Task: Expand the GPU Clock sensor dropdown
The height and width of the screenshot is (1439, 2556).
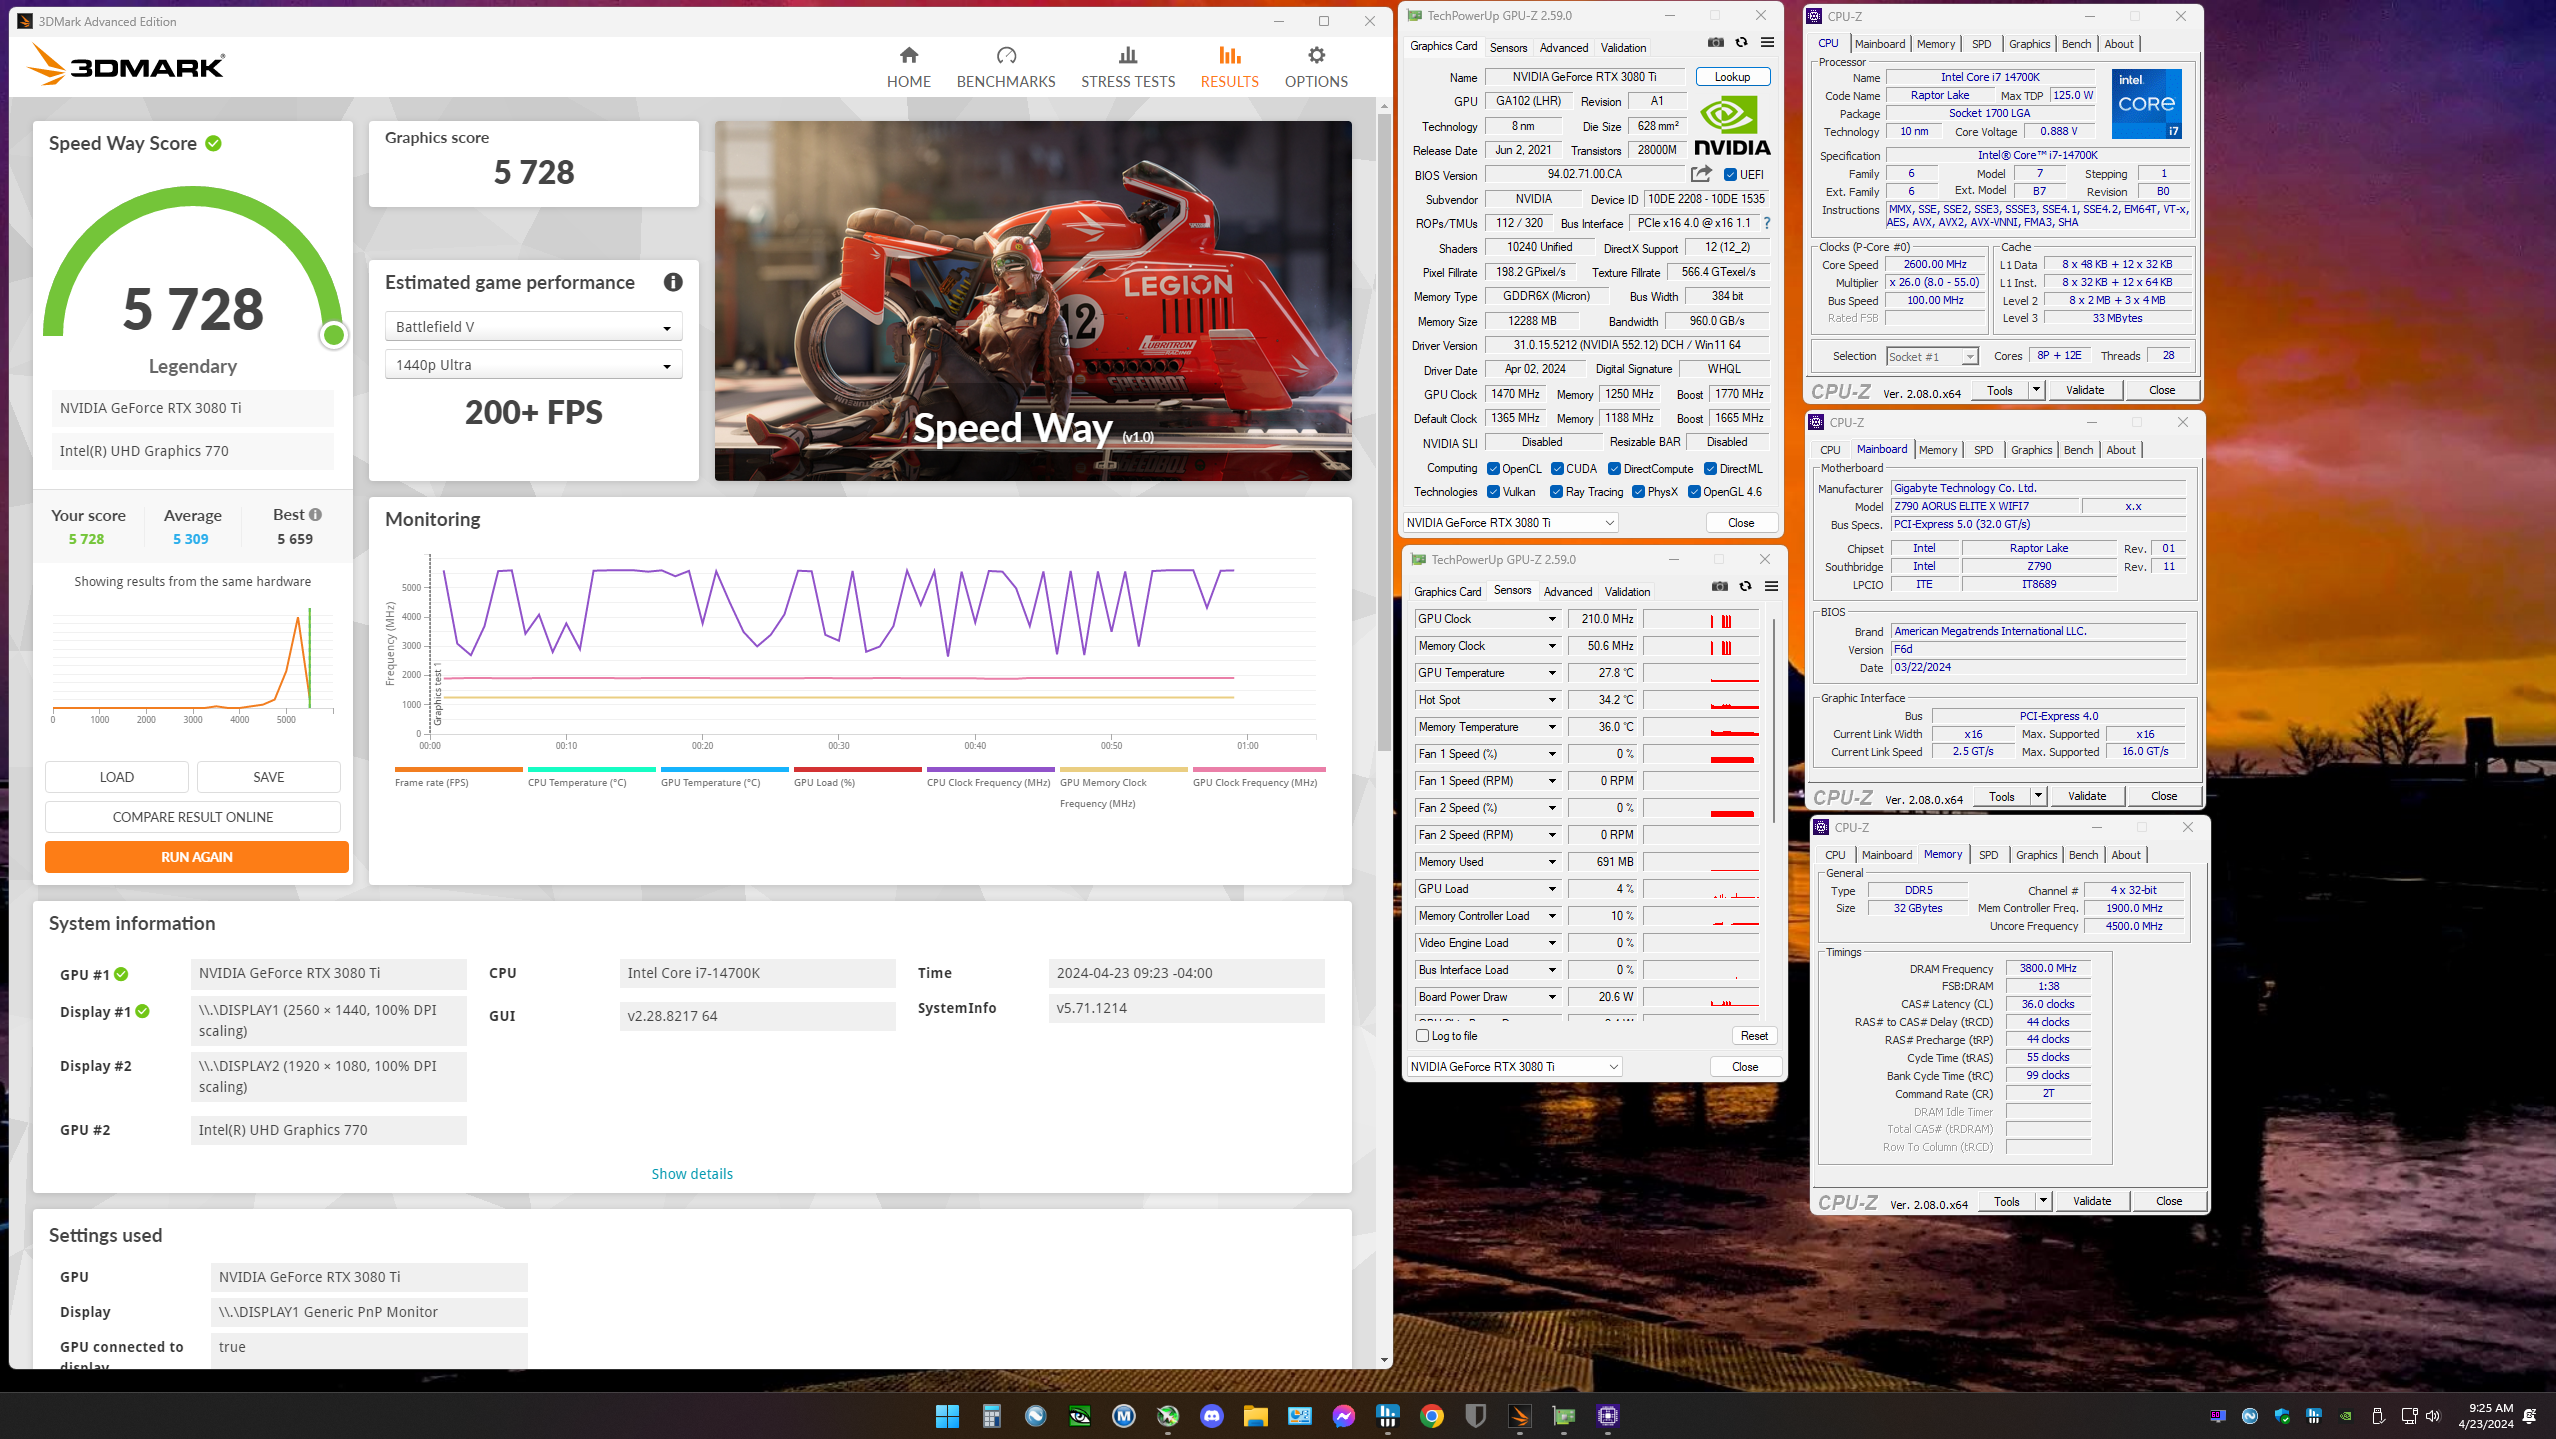Action: coord(1552,619)
